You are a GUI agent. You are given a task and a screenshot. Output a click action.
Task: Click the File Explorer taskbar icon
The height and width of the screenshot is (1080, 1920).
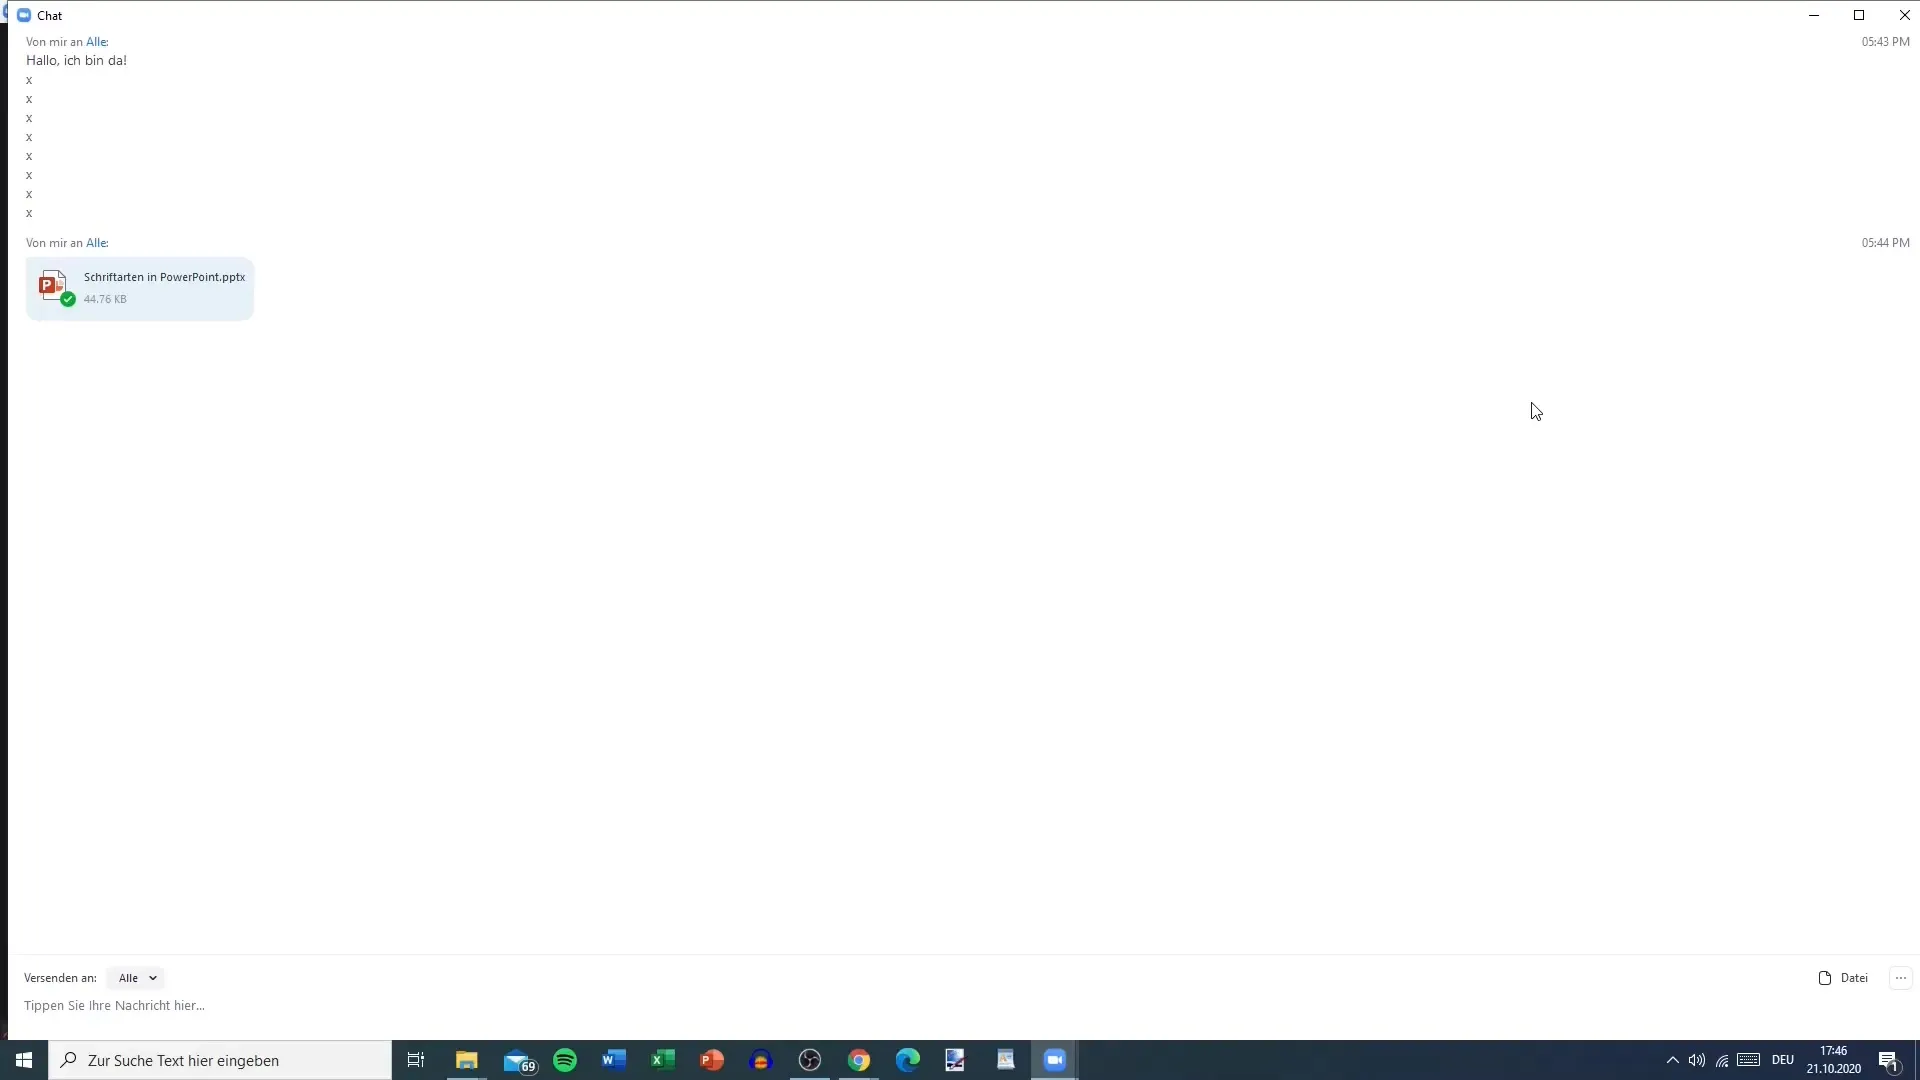pos(467,1060)
